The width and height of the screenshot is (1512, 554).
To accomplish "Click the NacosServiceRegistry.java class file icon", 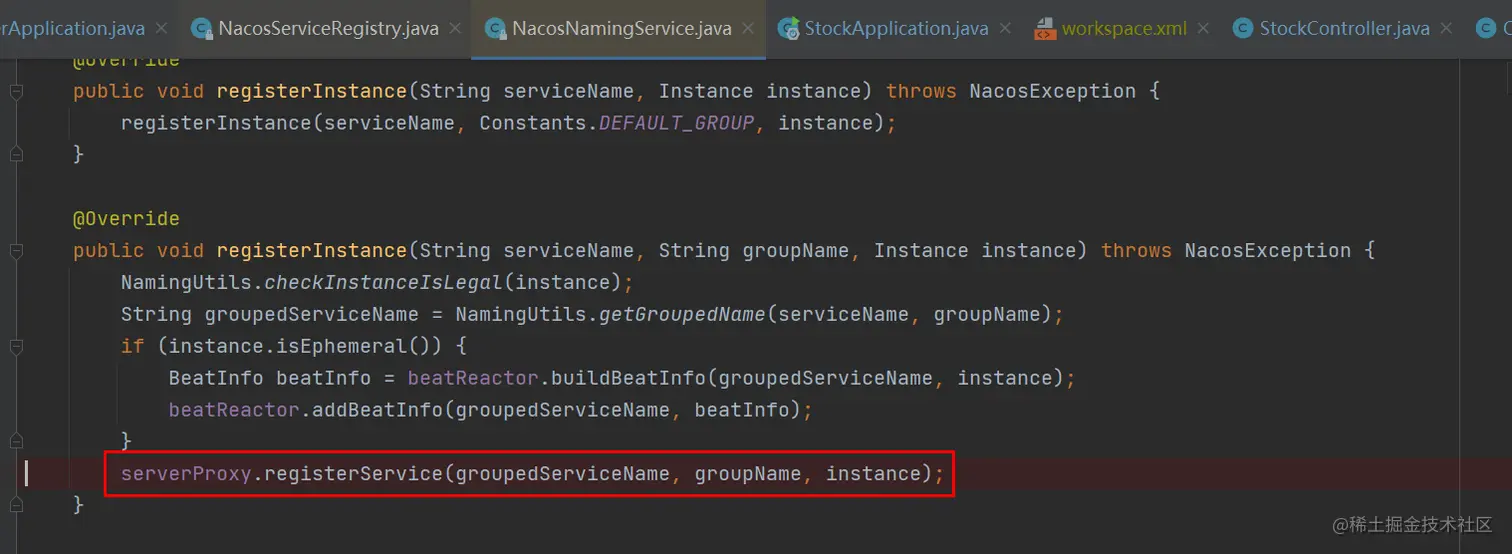I will [x=201, y=29].
